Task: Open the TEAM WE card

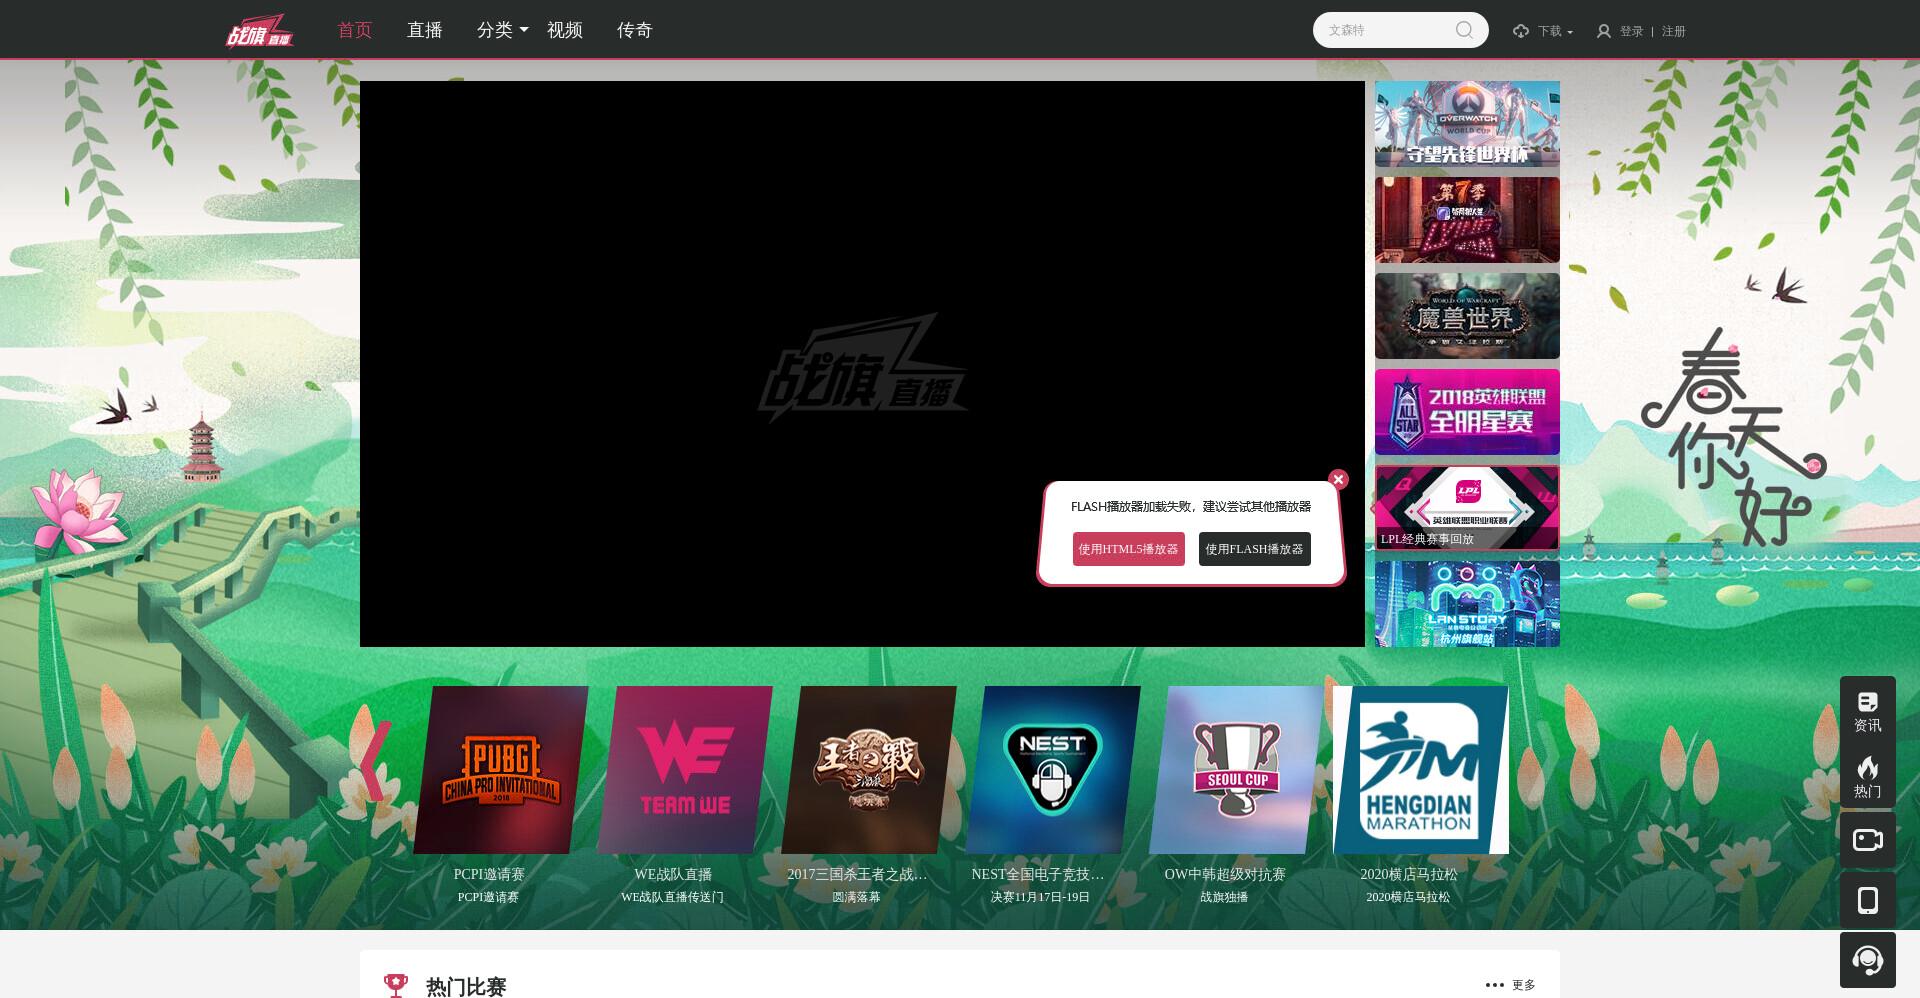Action: click(685, 770)
